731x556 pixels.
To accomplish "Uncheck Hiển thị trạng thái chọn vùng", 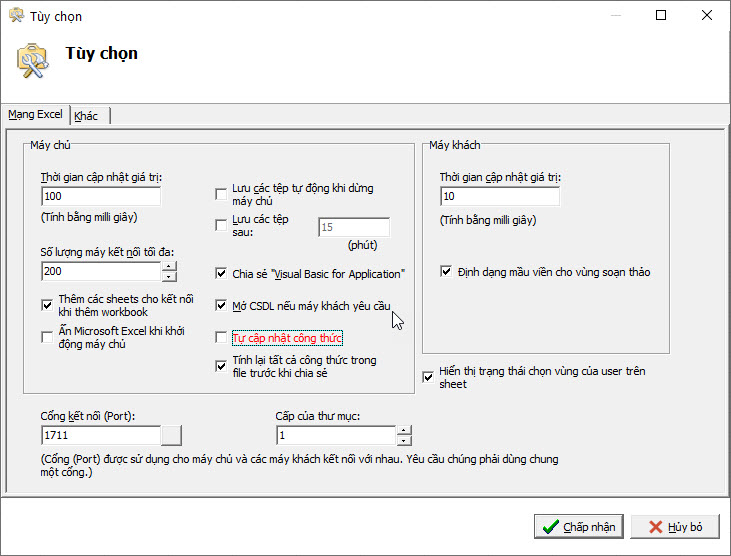I will (428, 377).
